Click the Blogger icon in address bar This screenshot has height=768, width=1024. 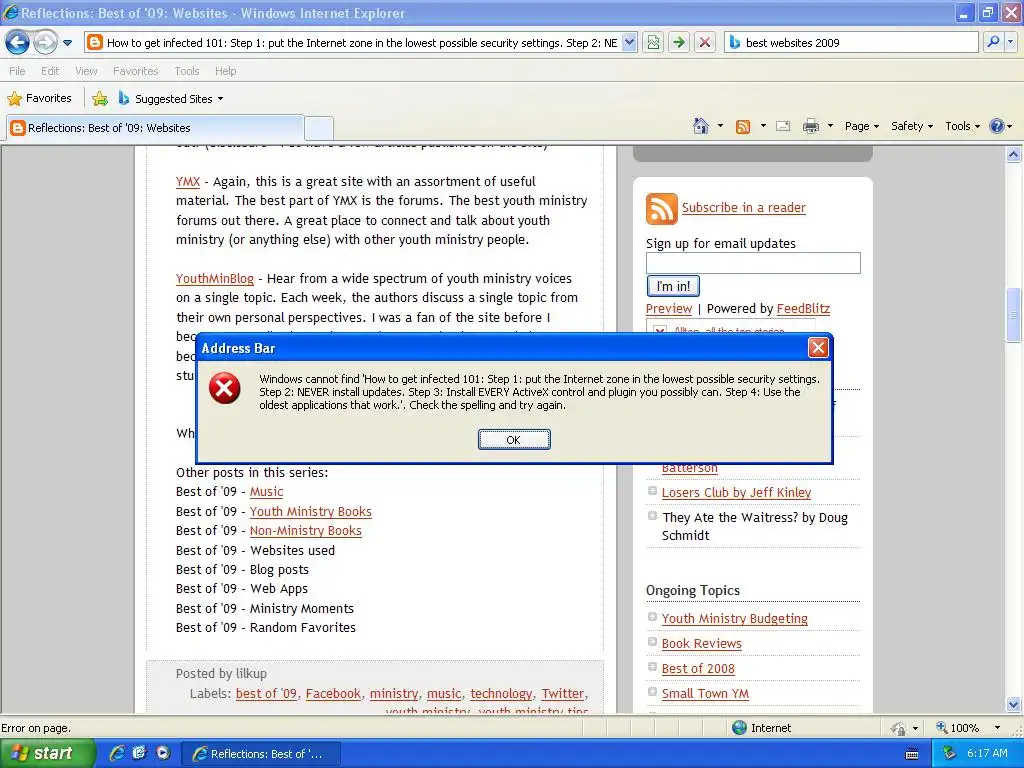tap(95, 43)
